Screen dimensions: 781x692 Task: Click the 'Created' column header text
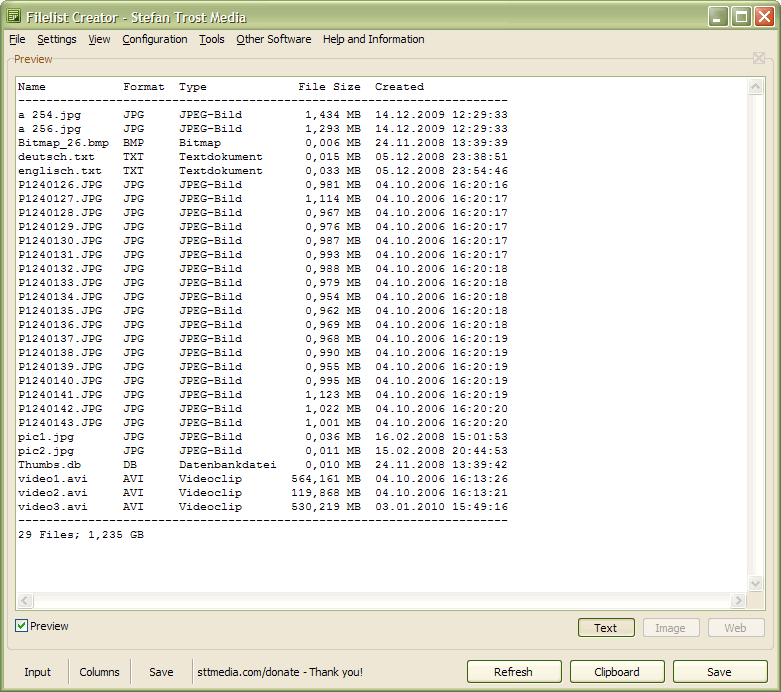coord(399,87)
